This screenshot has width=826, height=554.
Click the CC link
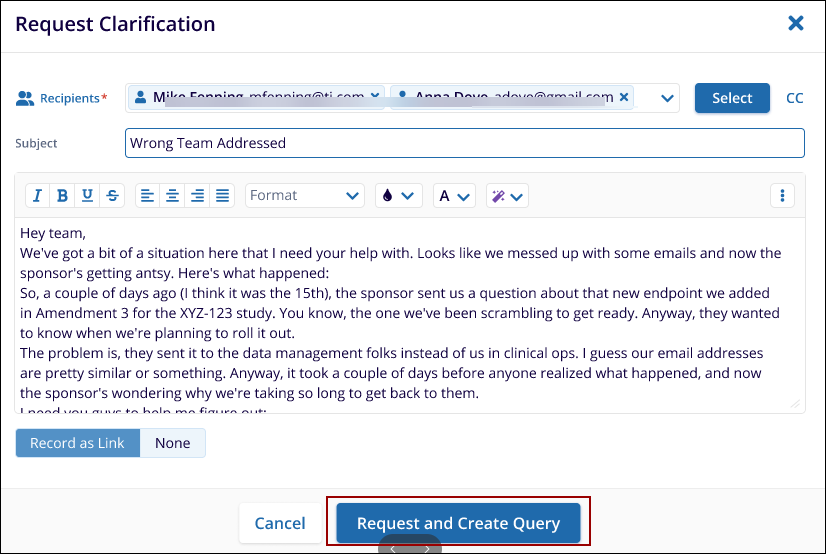coord(795,98)
